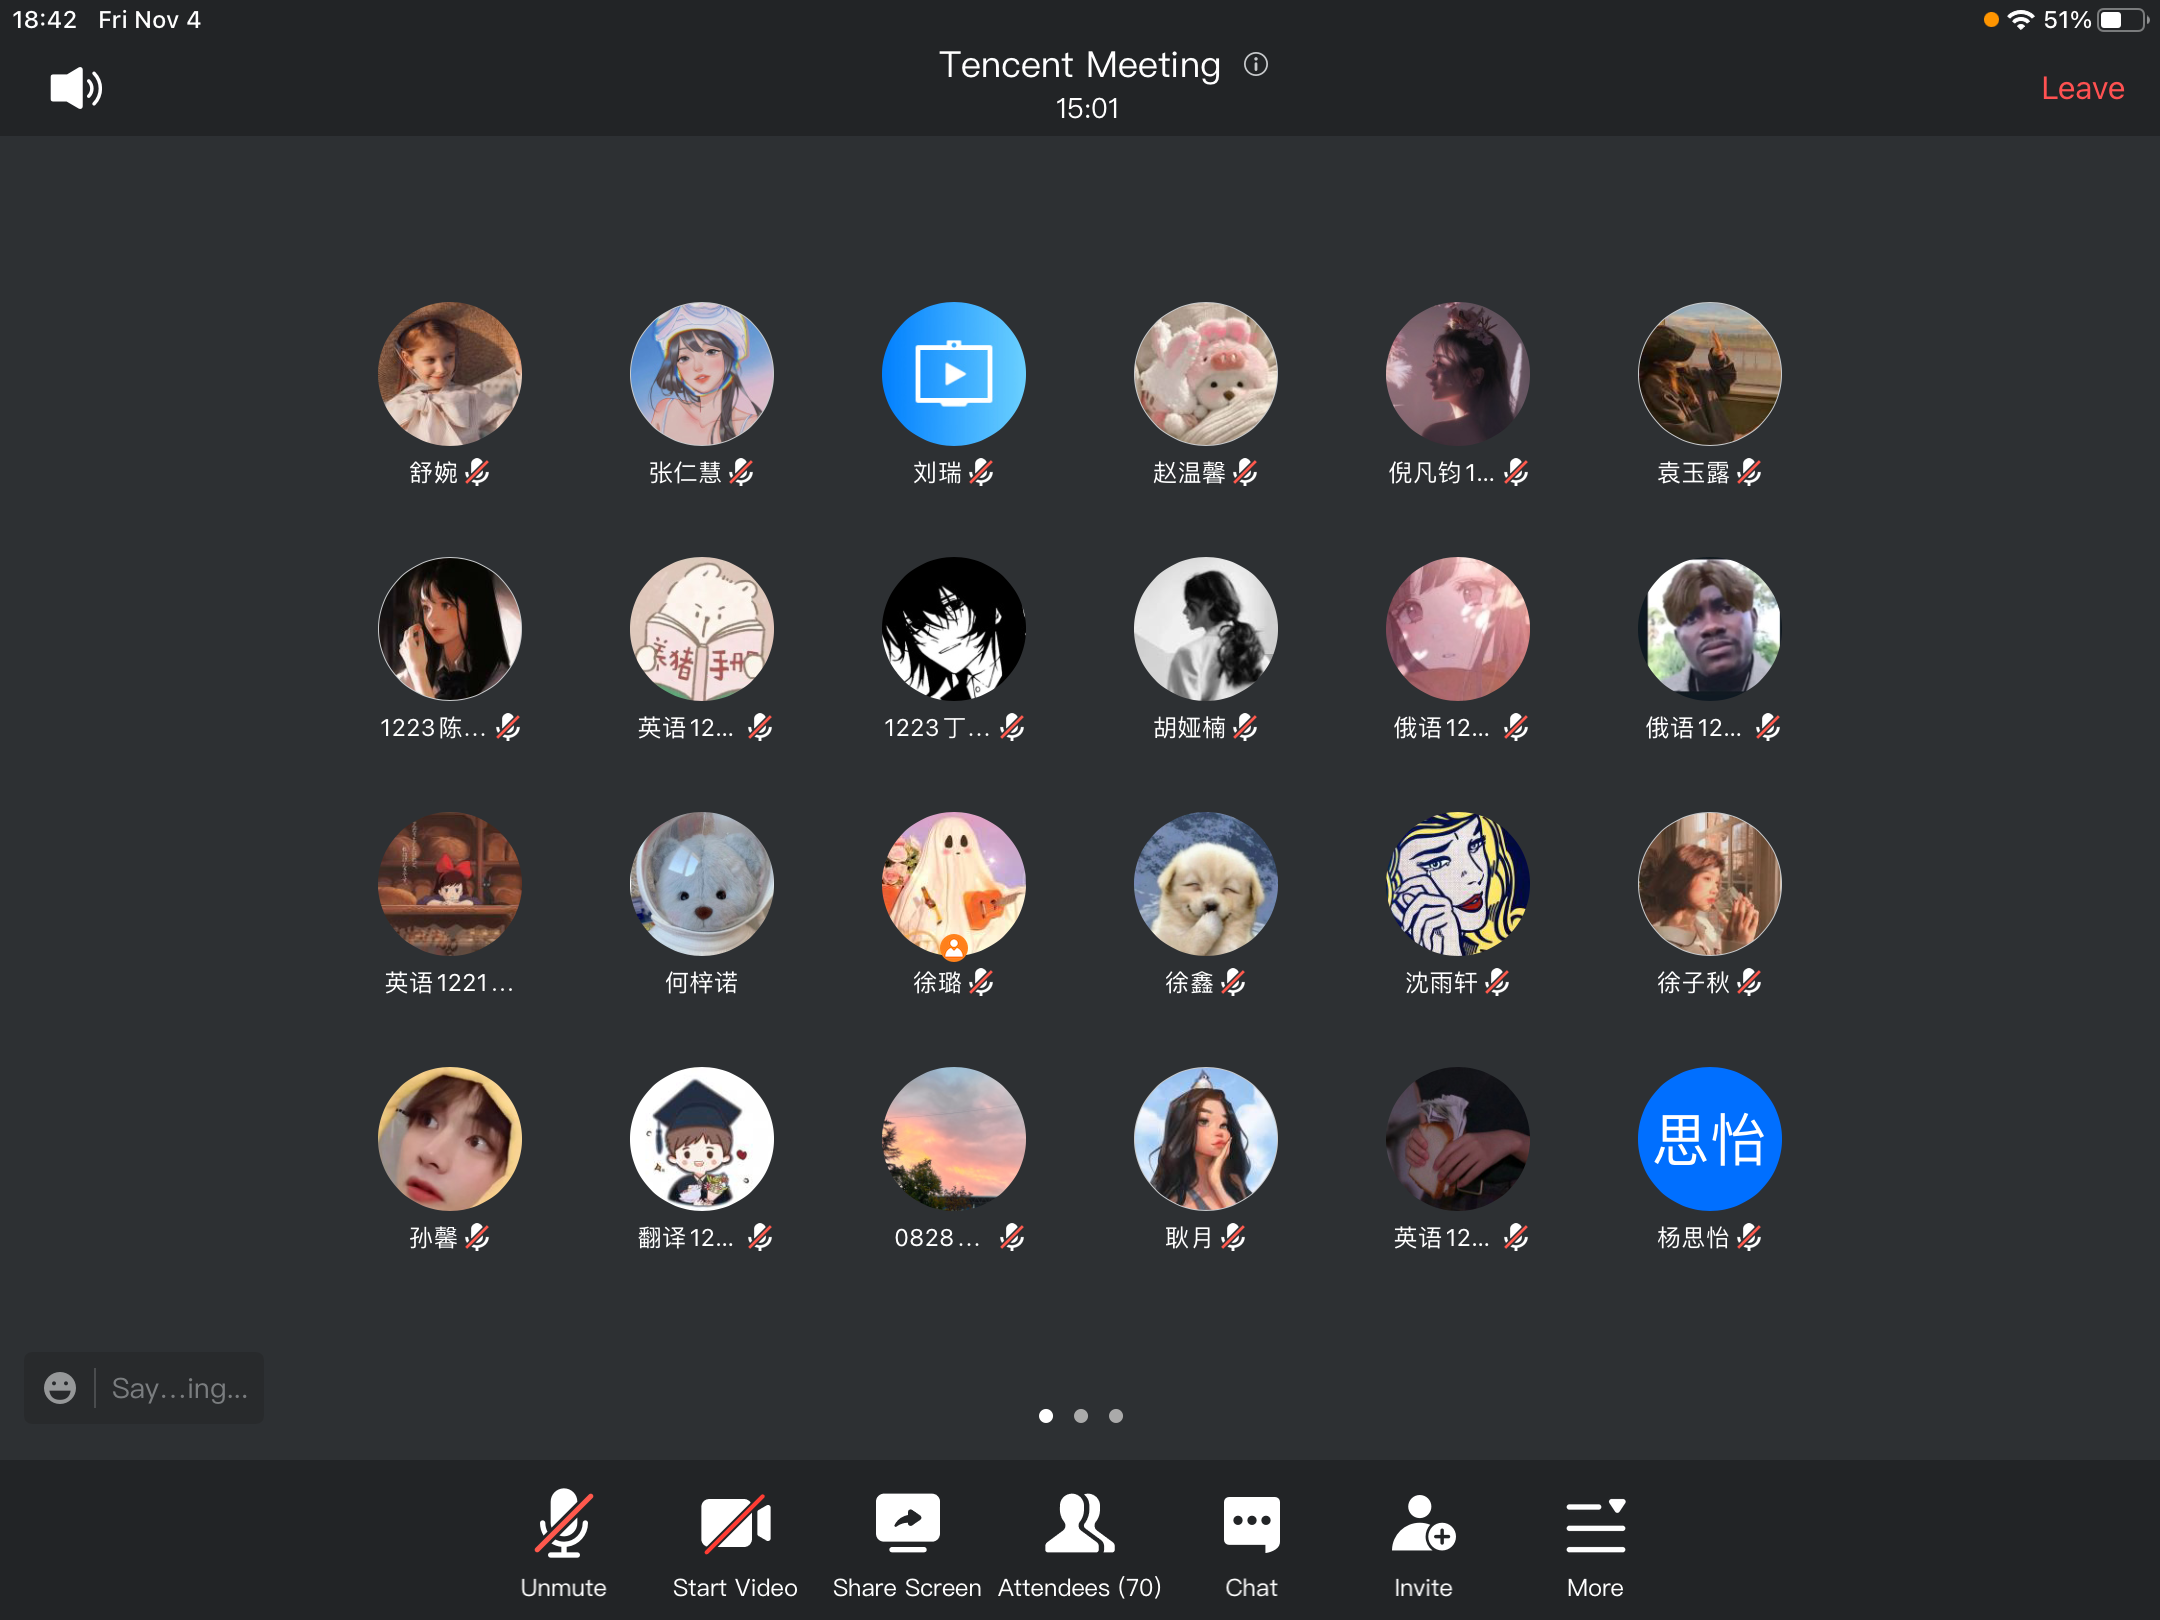
Task: Open meeting info next to Tencent Meeting
Action: 1256,65
